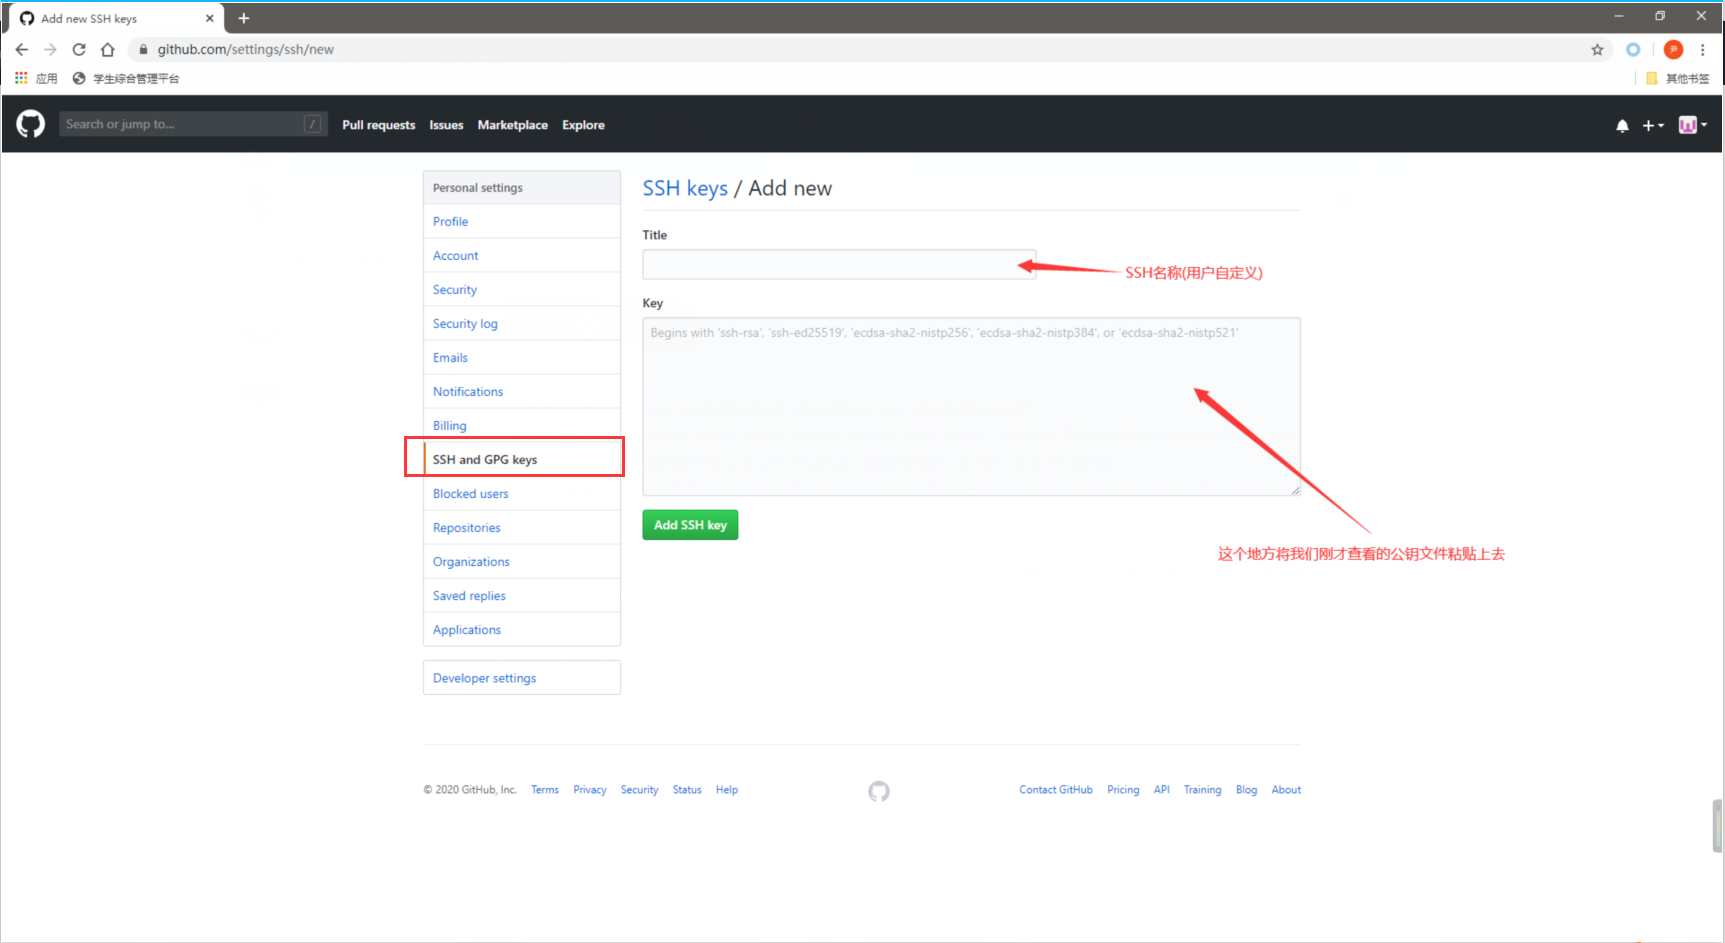1725x943 pixels.
Task: Open the About footer link
Action: (1286, 790)
